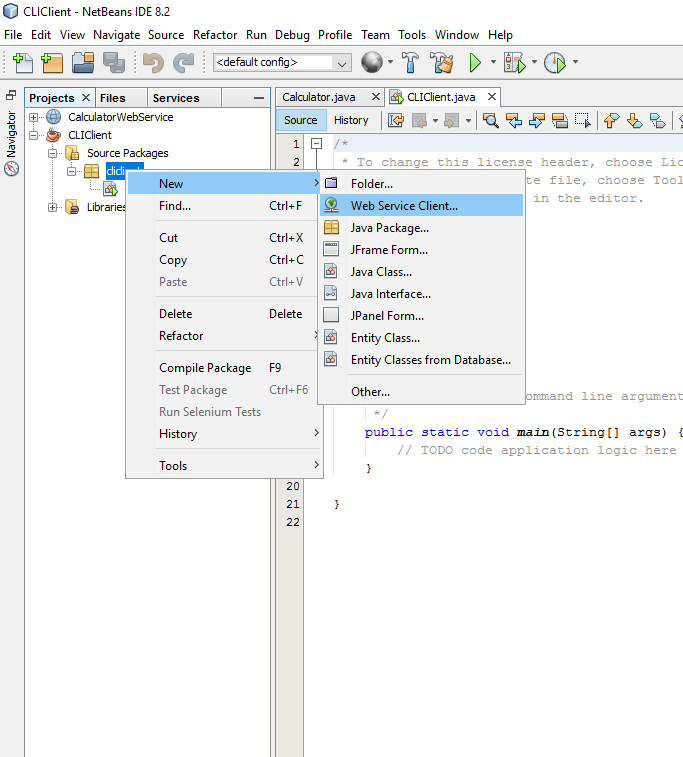
Task: Open the Run Project dropdown arrow
Action: click(x=493, y=62)
